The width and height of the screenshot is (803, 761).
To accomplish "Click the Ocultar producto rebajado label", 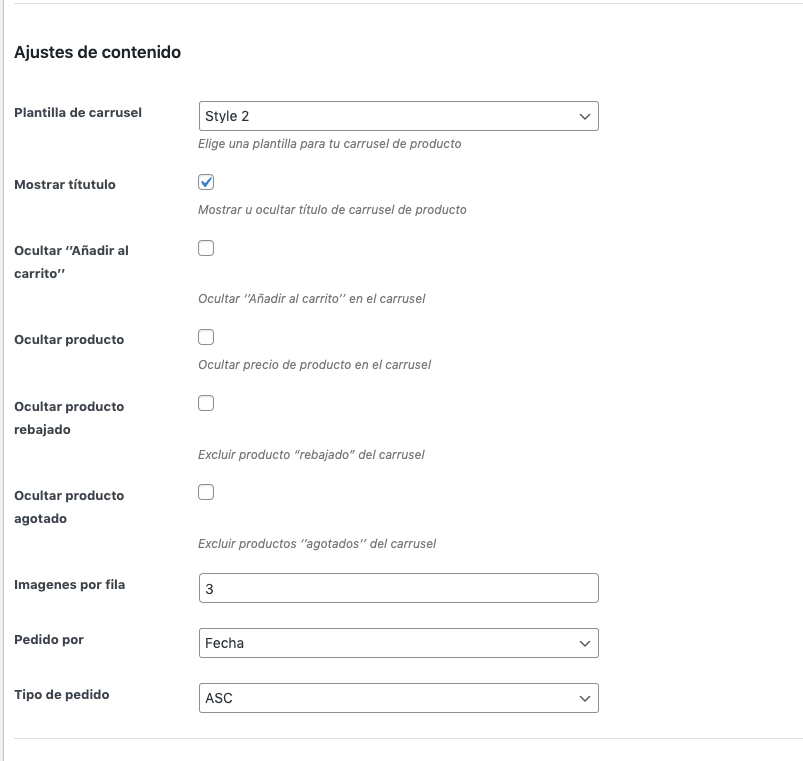I will [69, 418].
